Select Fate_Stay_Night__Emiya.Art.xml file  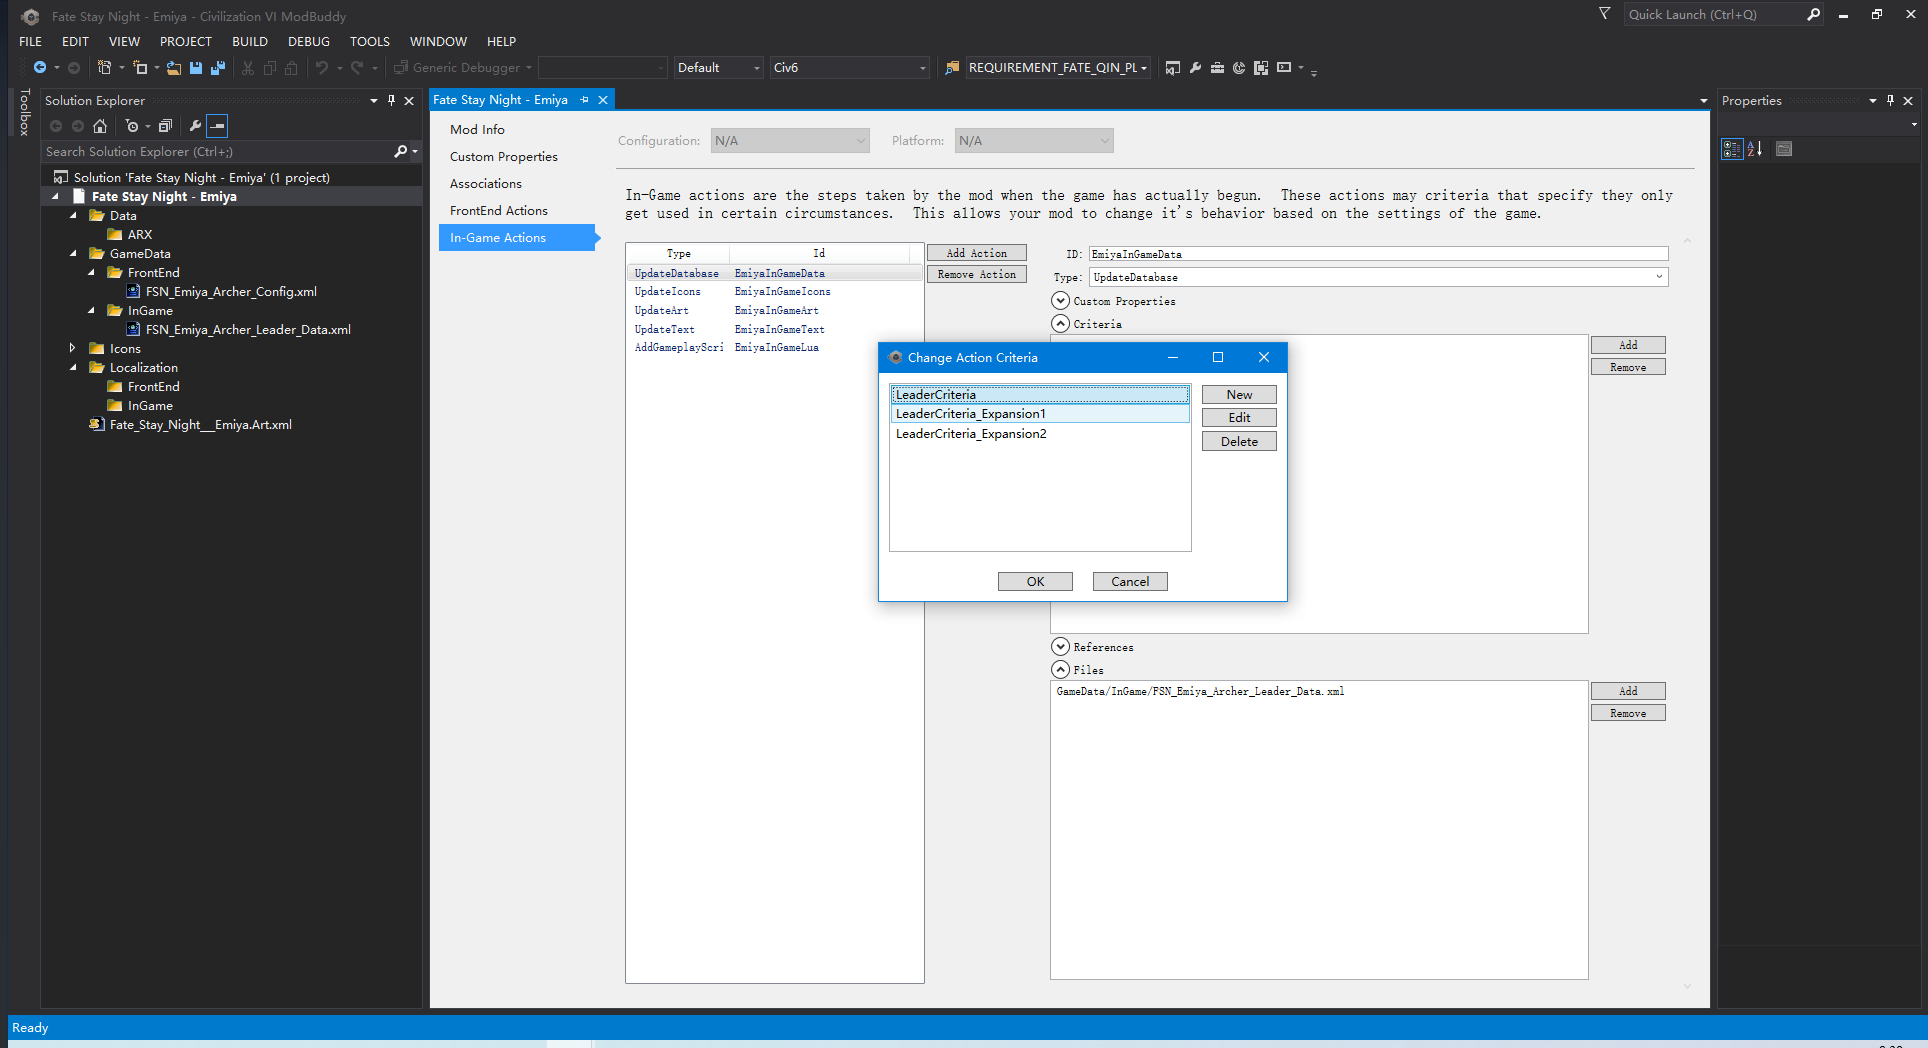pyautogui.click(x=201, y=425)
